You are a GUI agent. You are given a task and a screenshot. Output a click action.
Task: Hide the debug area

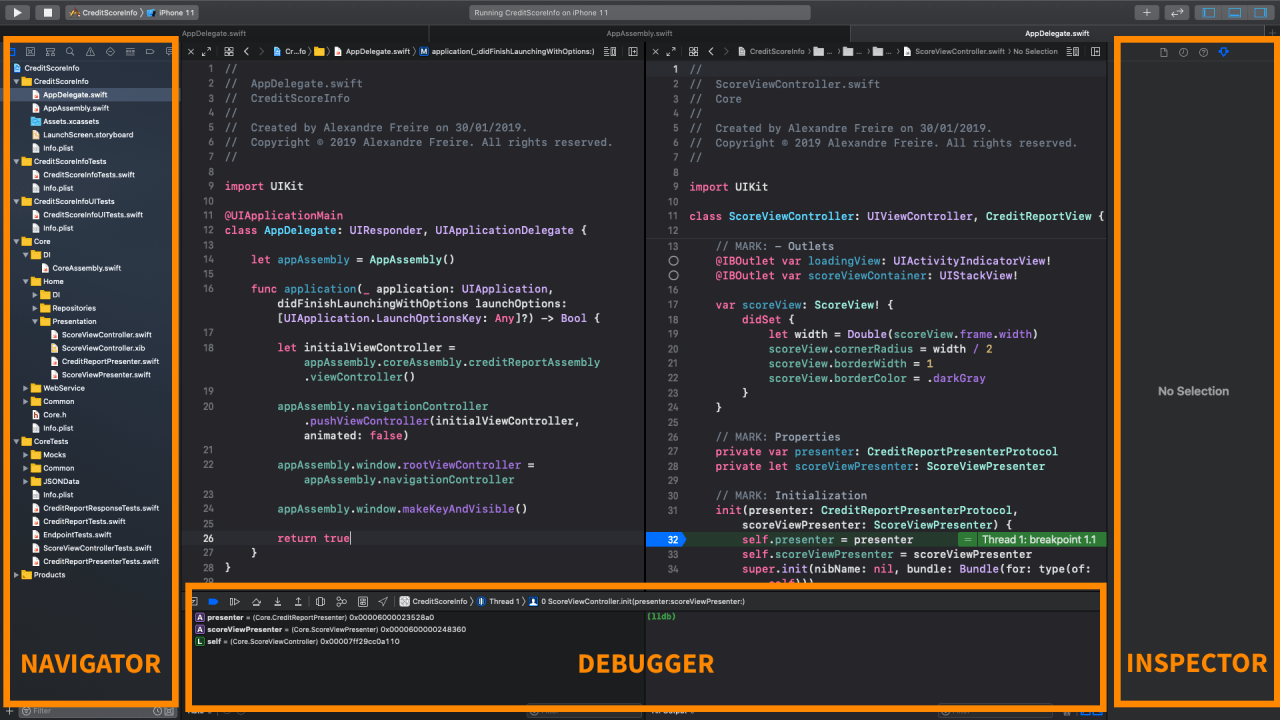pos(195,601)
